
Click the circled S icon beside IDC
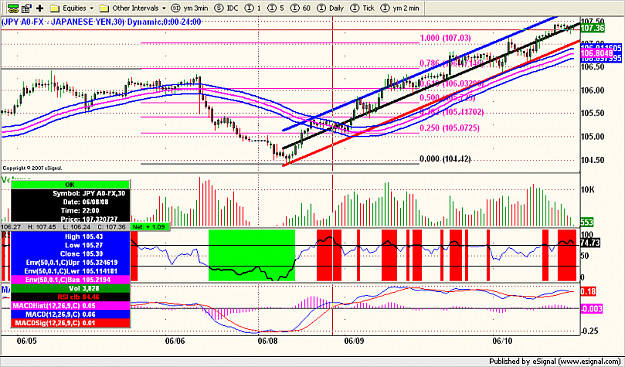coord(218,8)
